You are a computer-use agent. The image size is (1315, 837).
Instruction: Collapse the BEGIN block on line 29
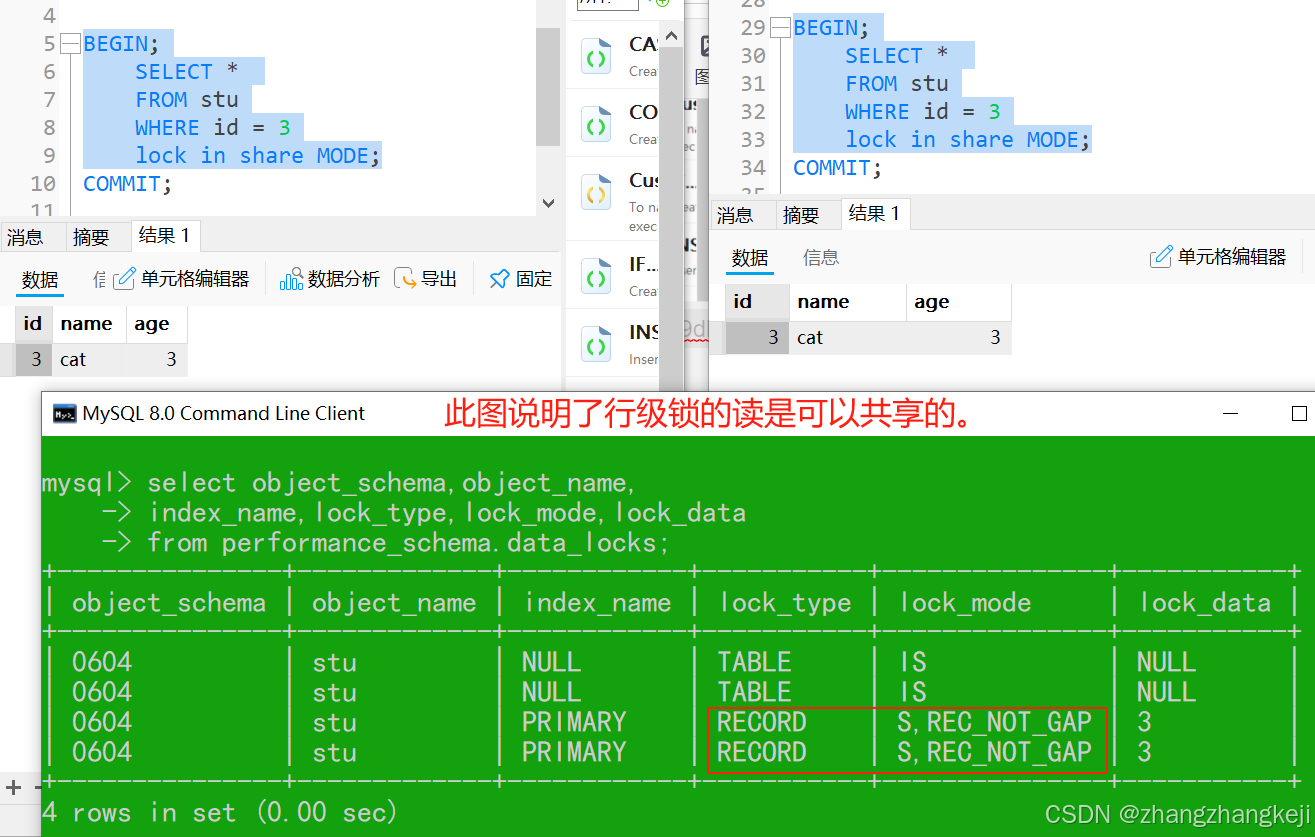pyautogui.click(x=781, y=28)
